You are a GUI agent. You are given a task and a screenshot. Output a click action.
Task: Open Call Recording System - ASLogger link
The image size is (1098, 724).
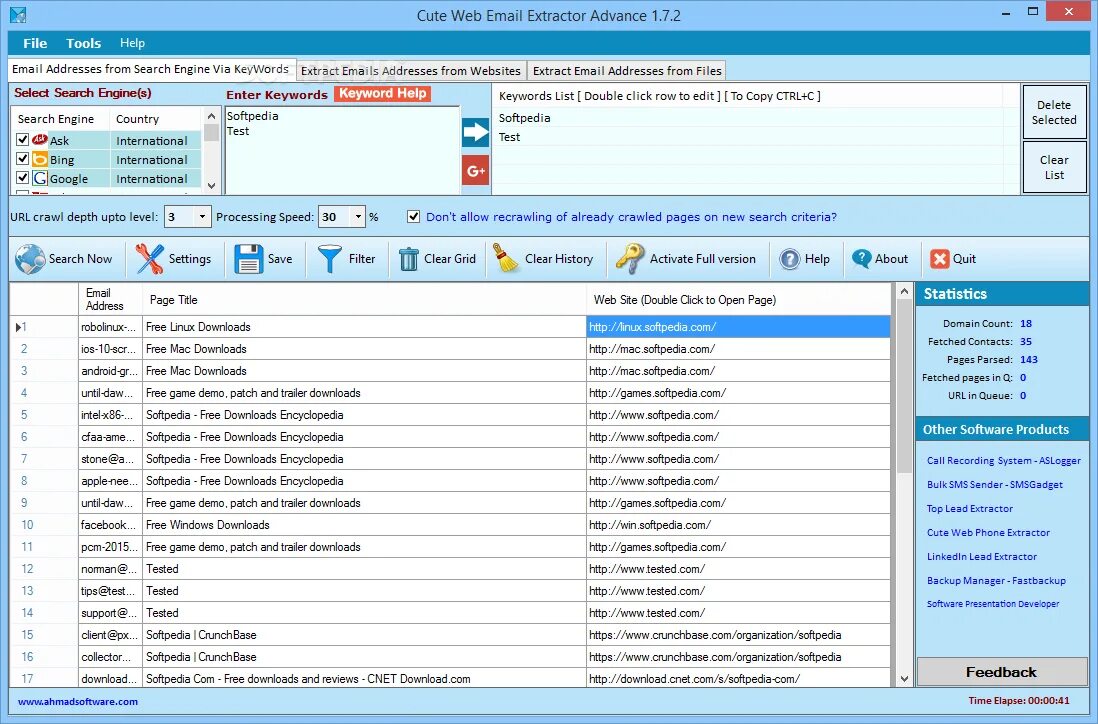(1003, 461)
